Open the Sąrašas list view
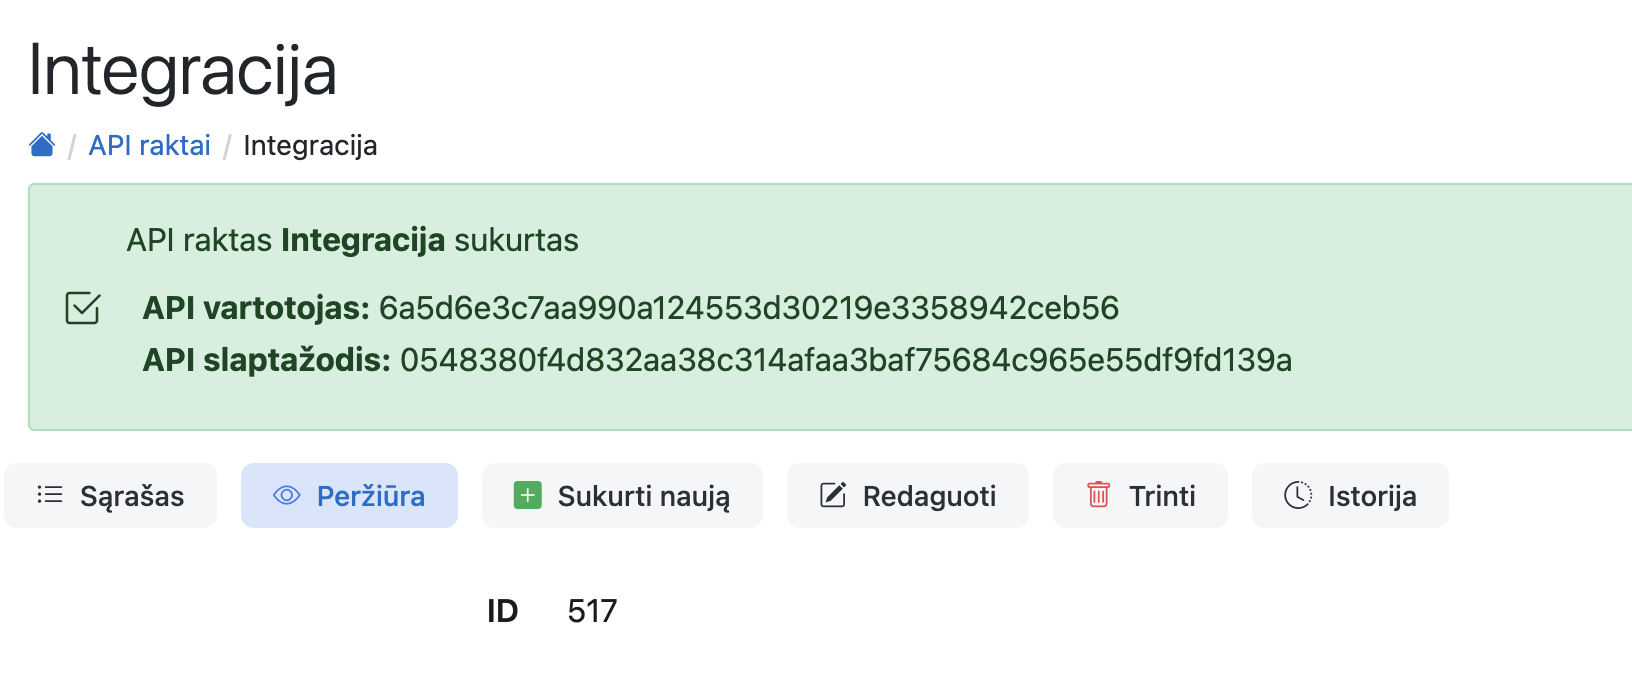Image resolution: width=1632 pixels, height=676 pixels. coord(131,496)
